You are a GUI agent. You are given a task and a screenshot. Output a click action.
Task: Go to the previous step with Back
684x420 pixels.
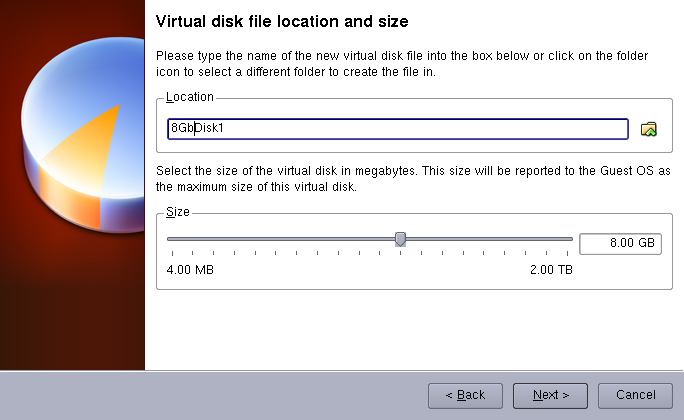pyautogui.click(x=465, y=395)
